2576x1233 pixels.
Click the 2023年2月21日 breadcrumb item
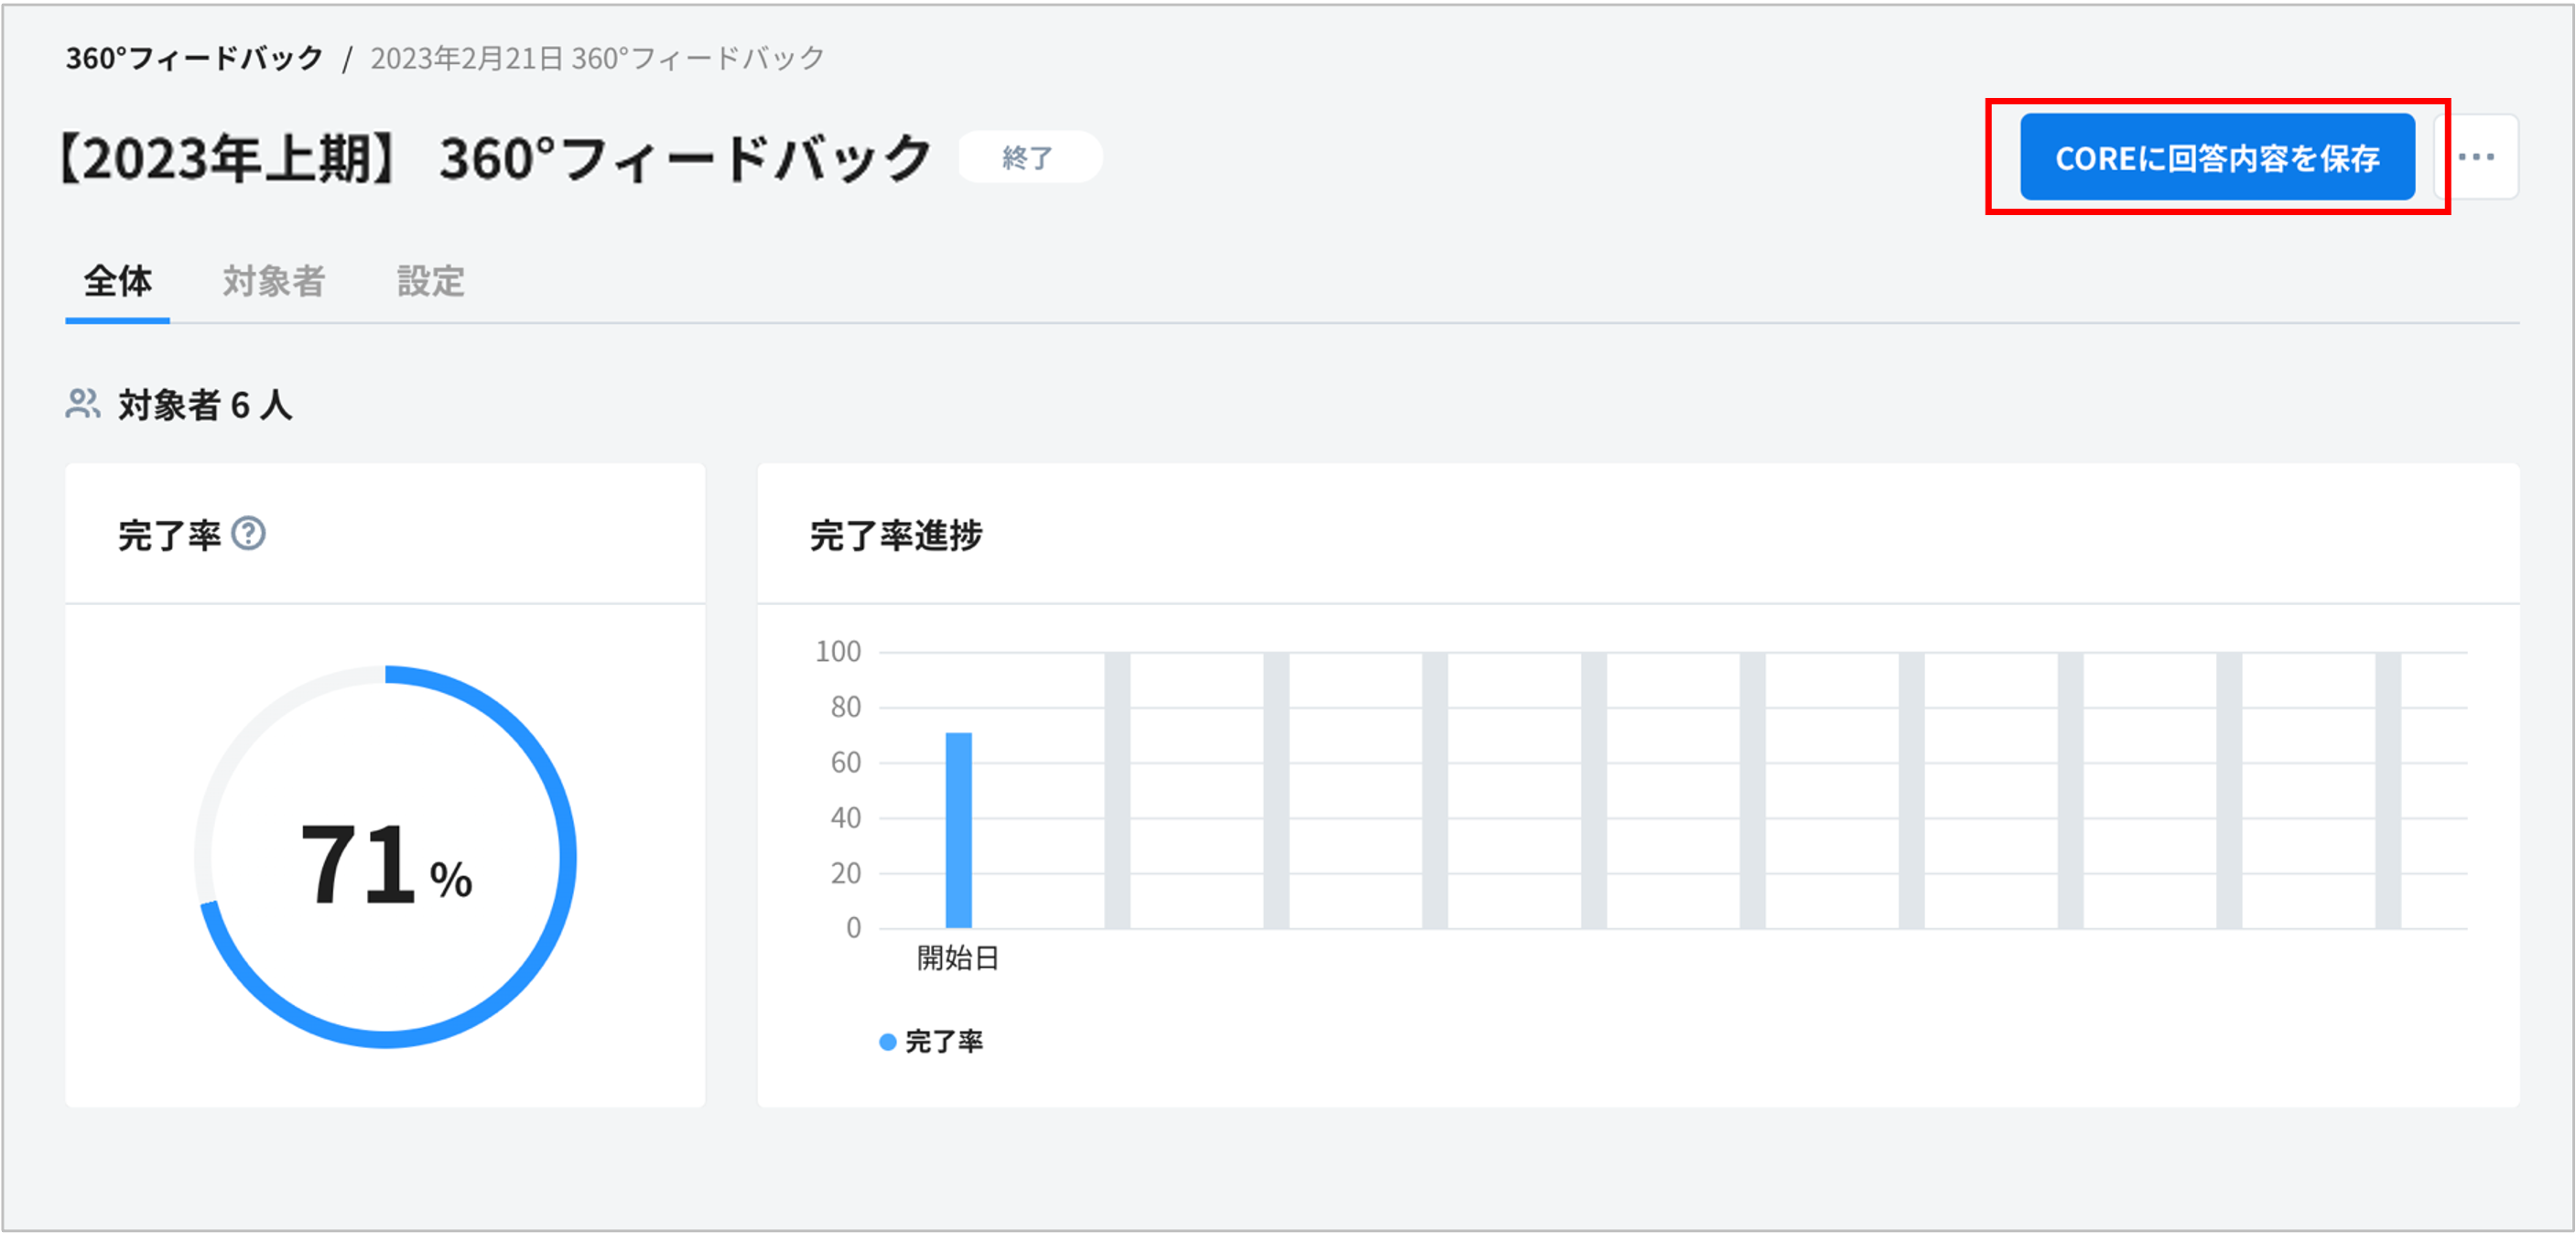(597, 58)
